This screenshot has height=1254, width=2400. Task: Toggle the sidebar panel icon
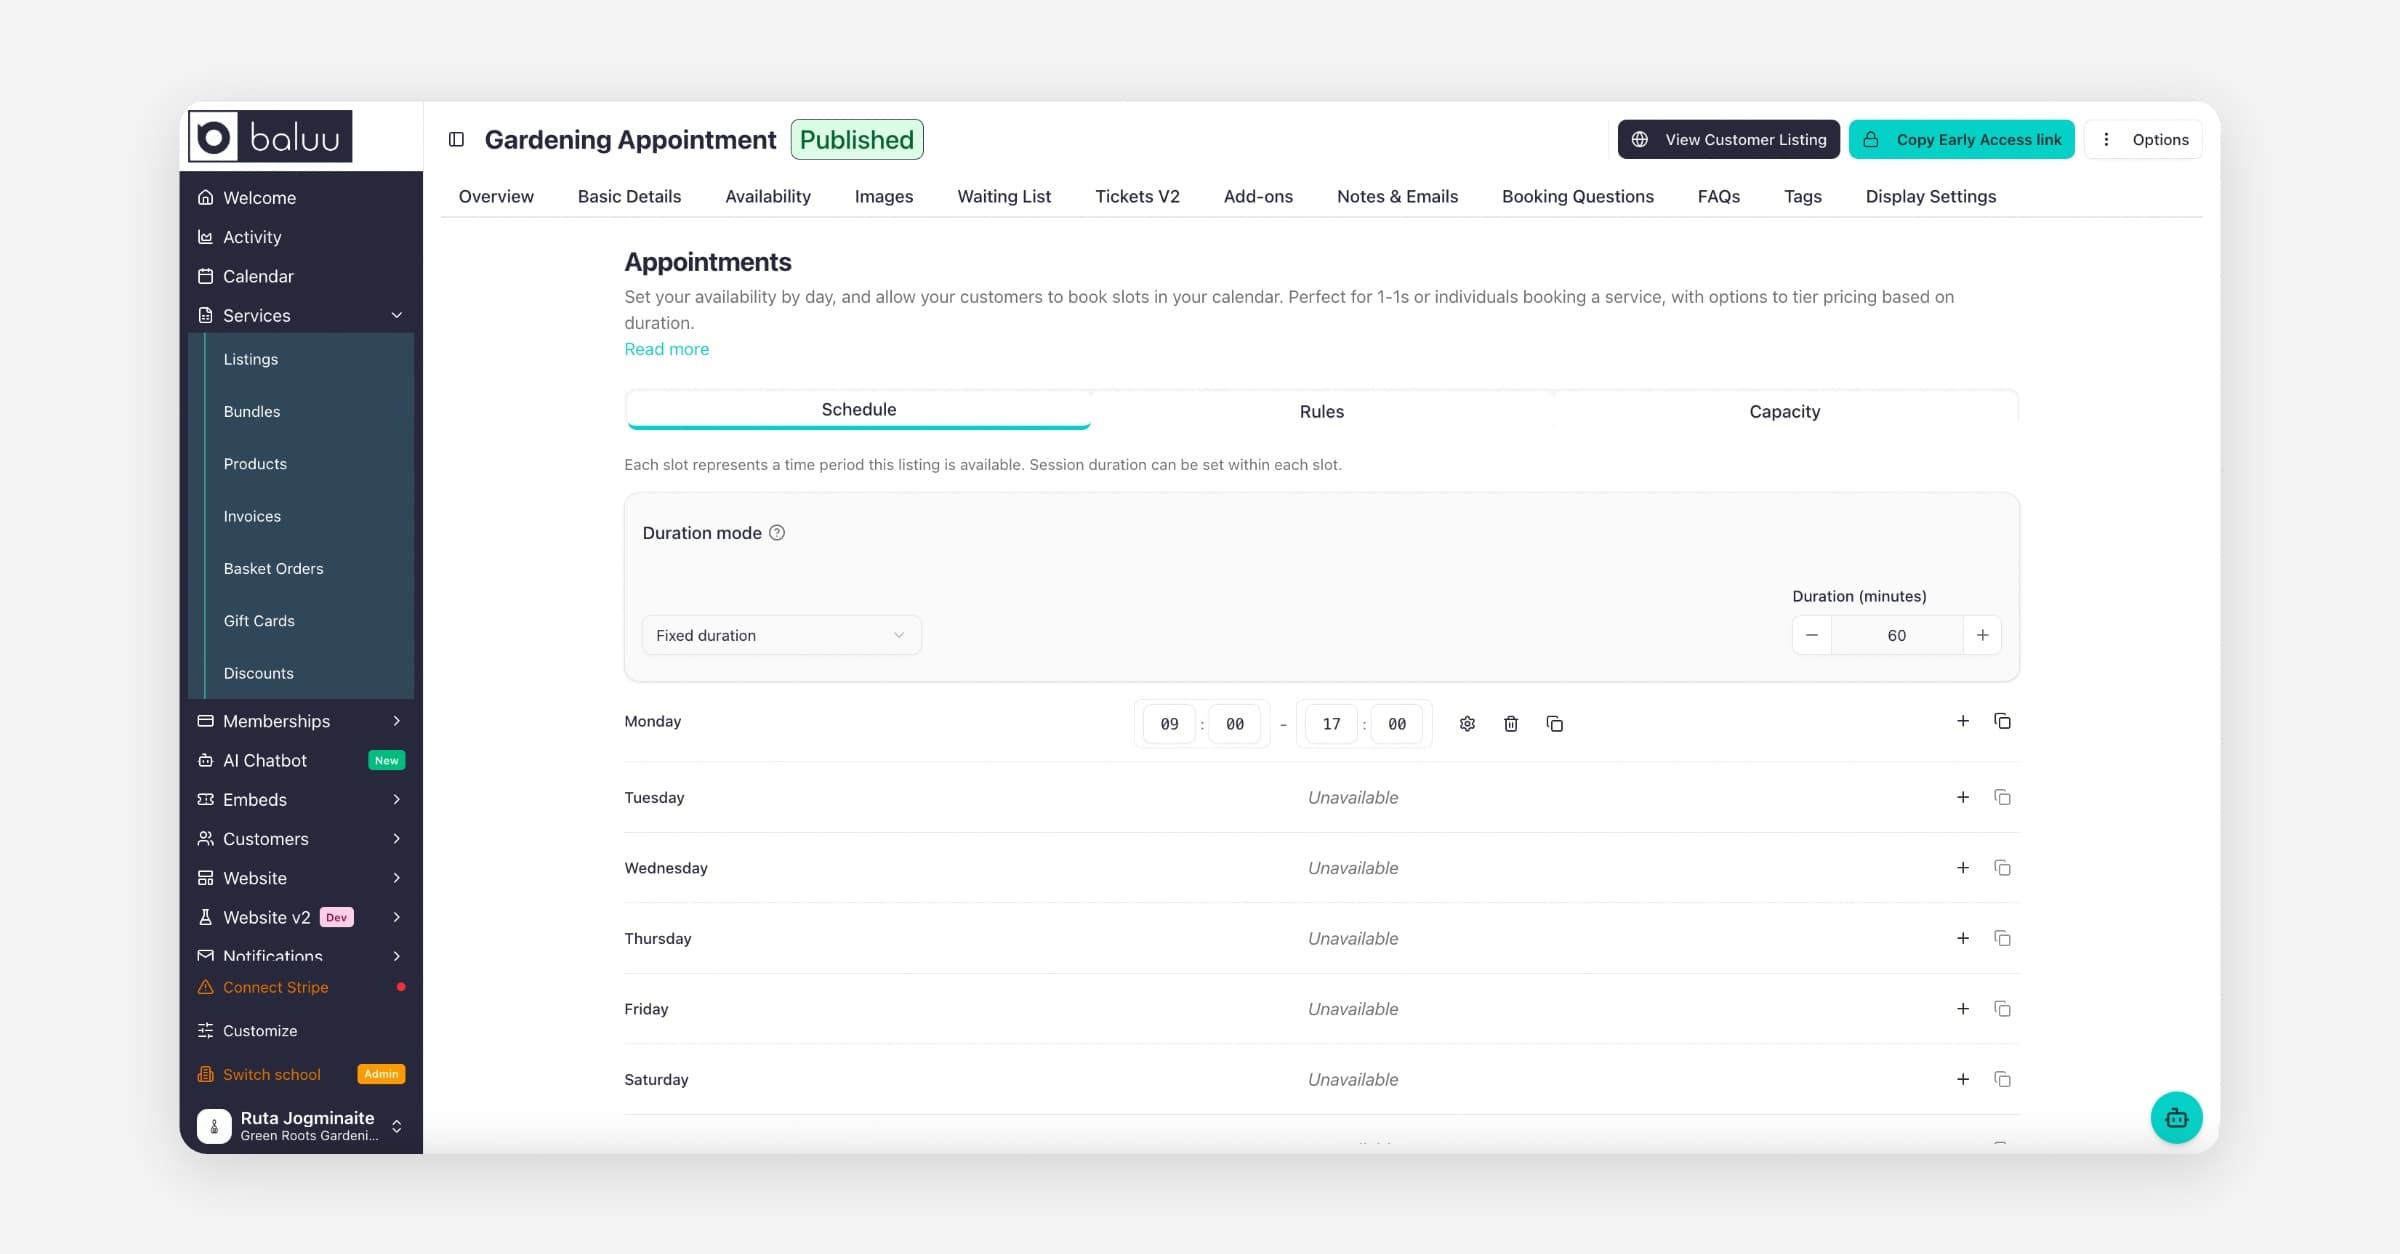(x=456, y=139)
